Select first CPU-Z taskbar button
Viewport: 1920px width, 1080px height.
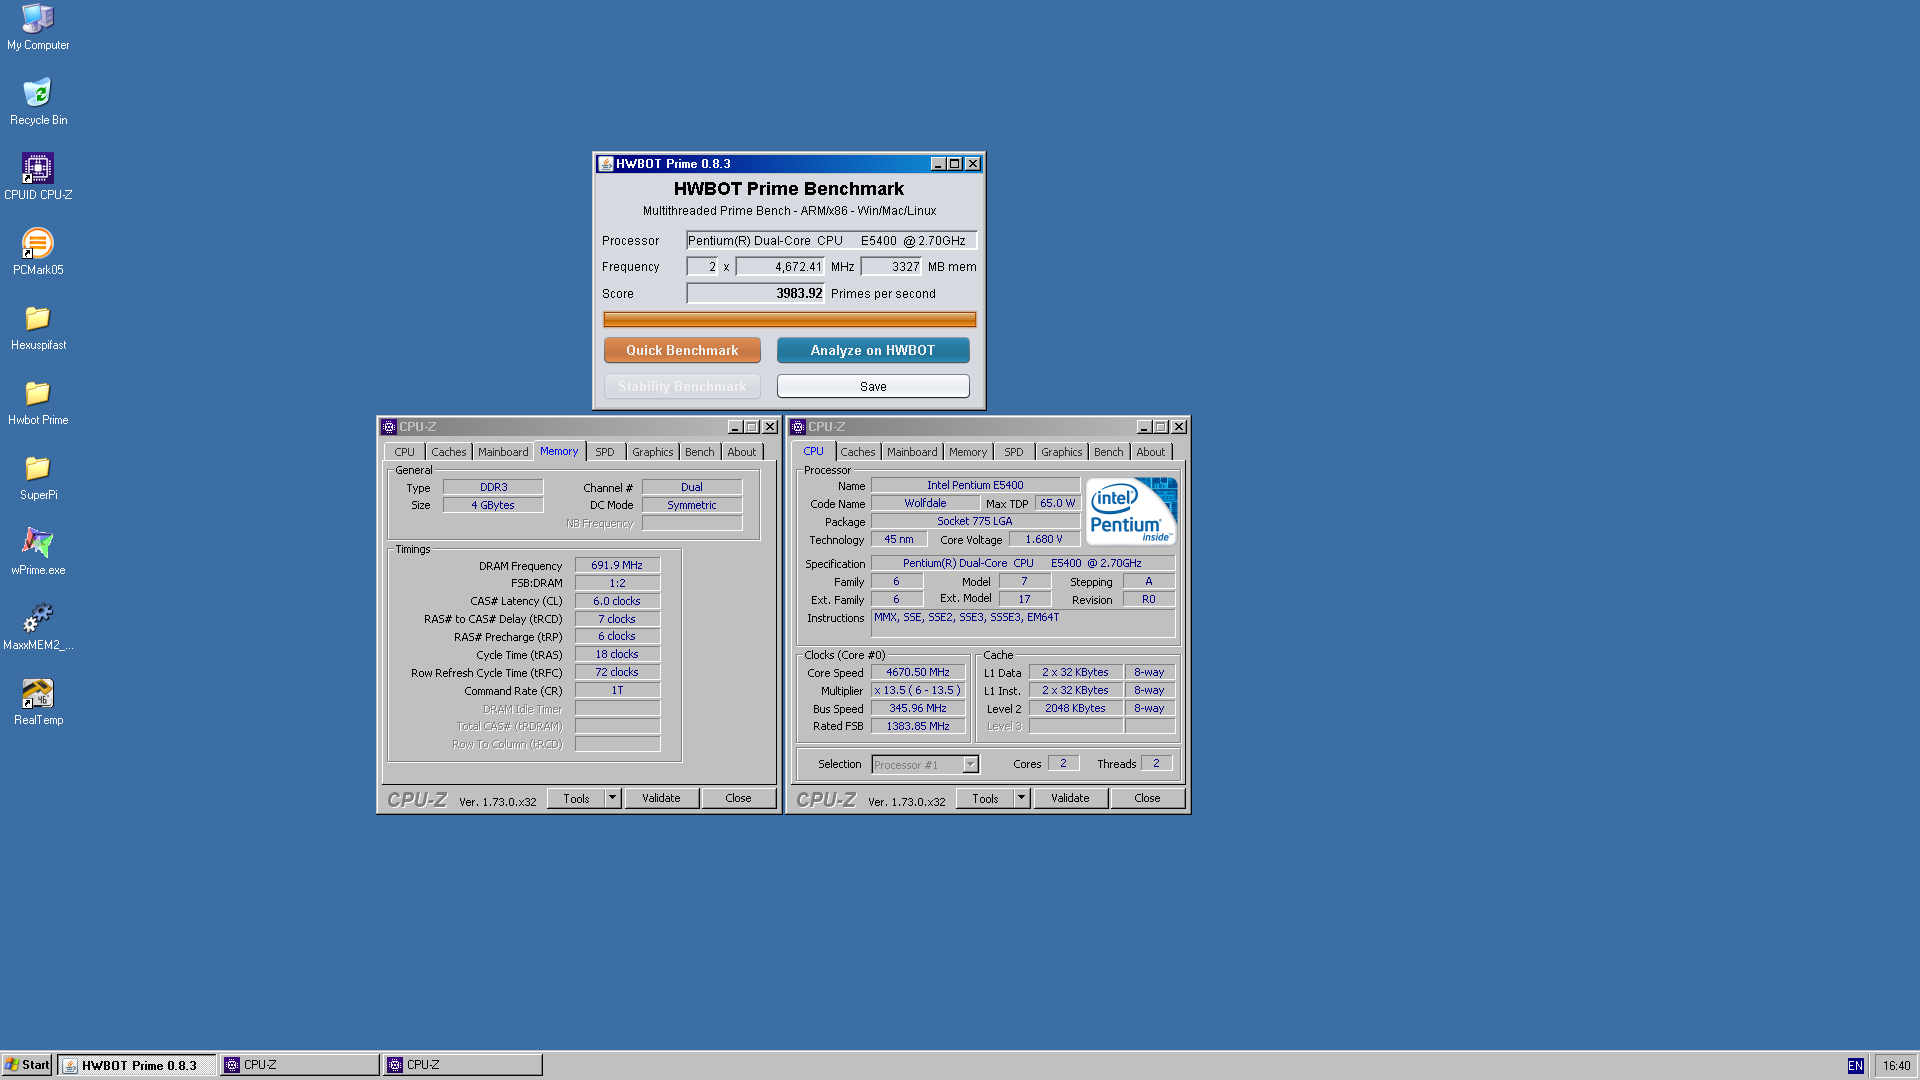coord(300,1065)
